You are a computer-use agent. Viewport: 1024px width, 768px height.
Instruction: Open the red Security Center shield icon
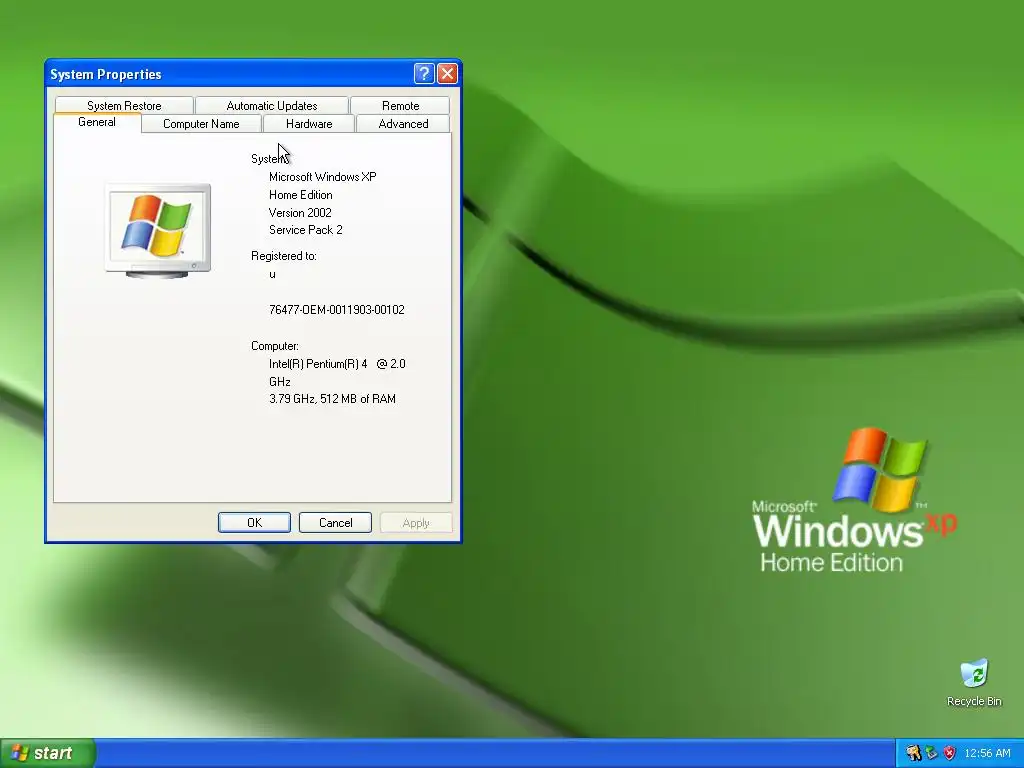pyautogui.click(x=950, y=753)
